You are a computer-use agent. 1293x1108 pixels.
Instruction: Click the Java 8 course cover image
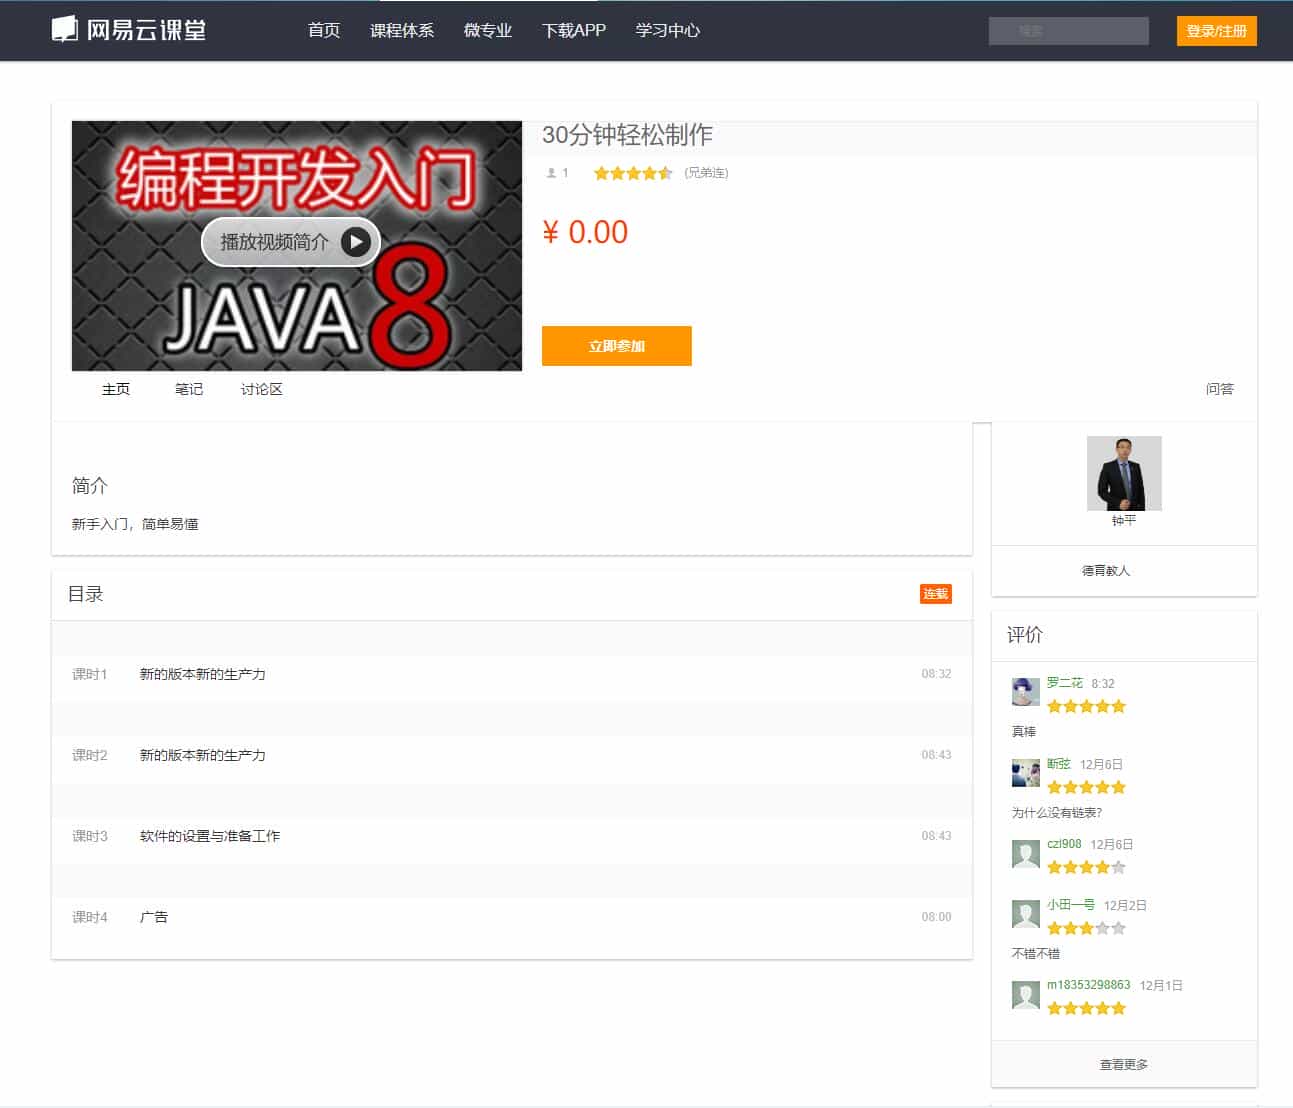click(297, 246)
